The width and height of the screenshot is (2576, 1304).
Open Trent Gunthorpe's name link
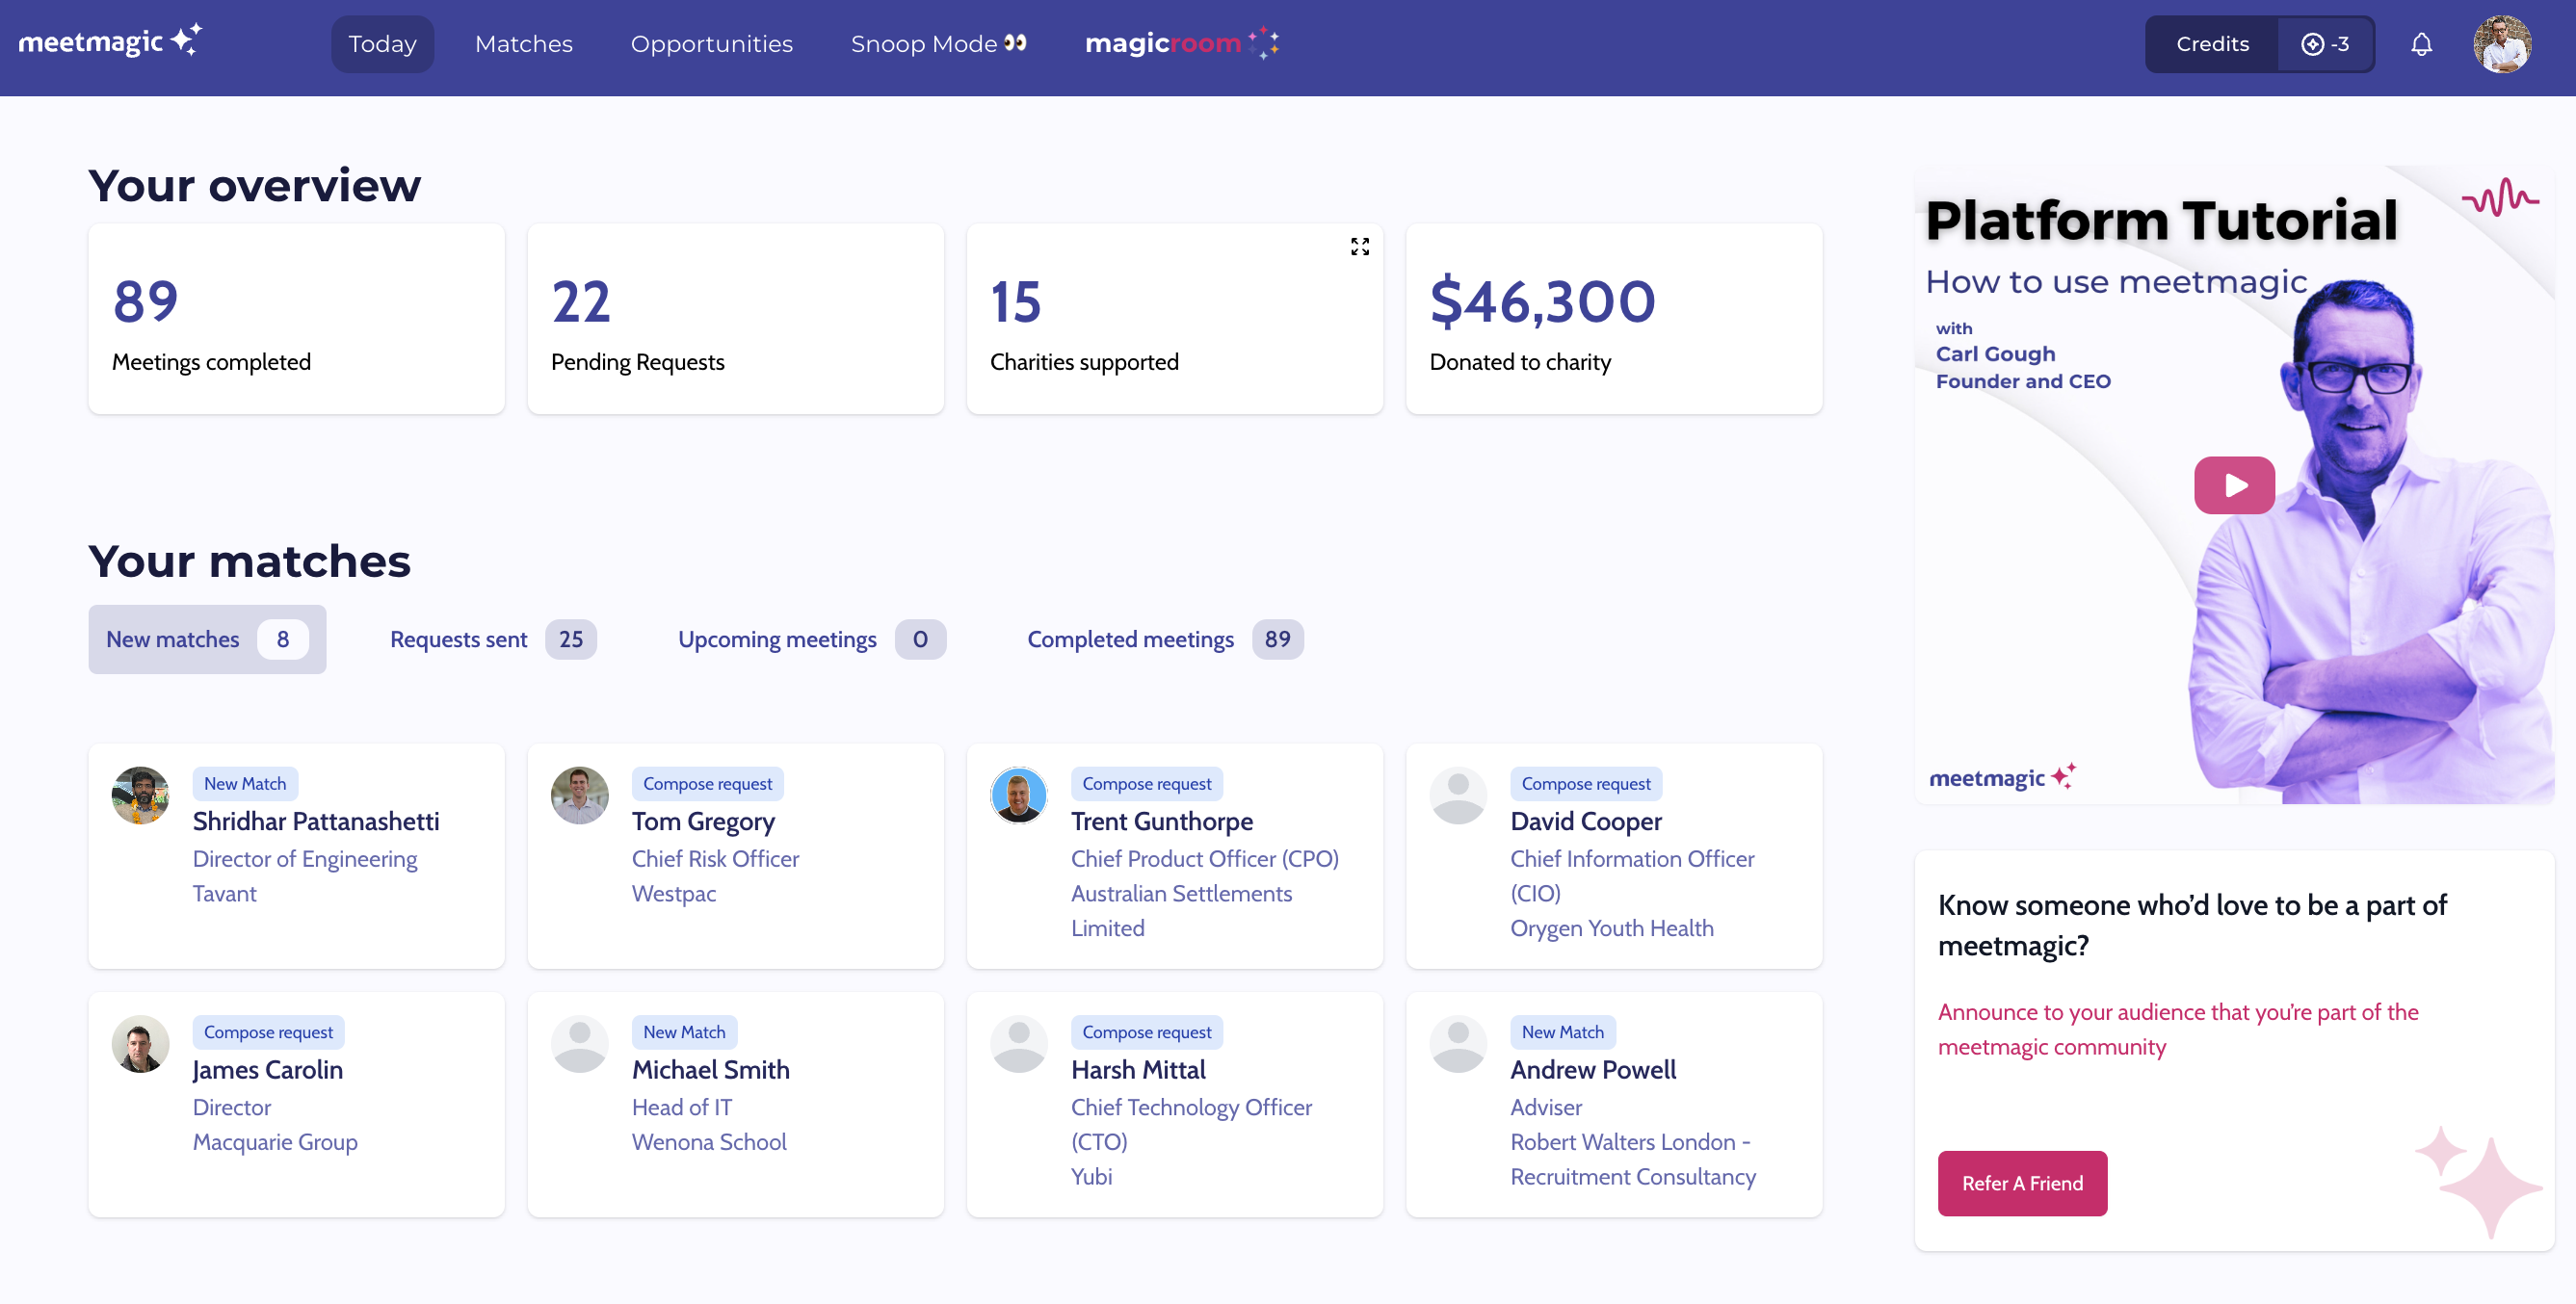tap(1162, 821)
